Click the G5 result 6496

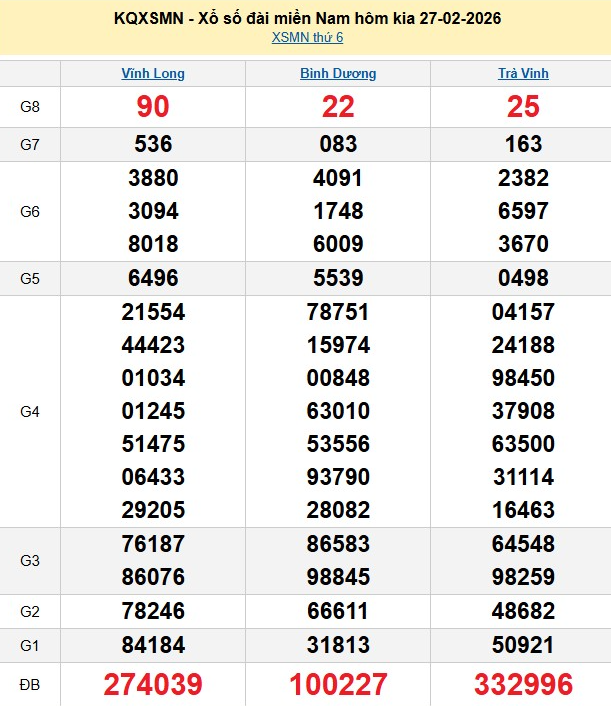pyautogui.click(x=153, y=278)
